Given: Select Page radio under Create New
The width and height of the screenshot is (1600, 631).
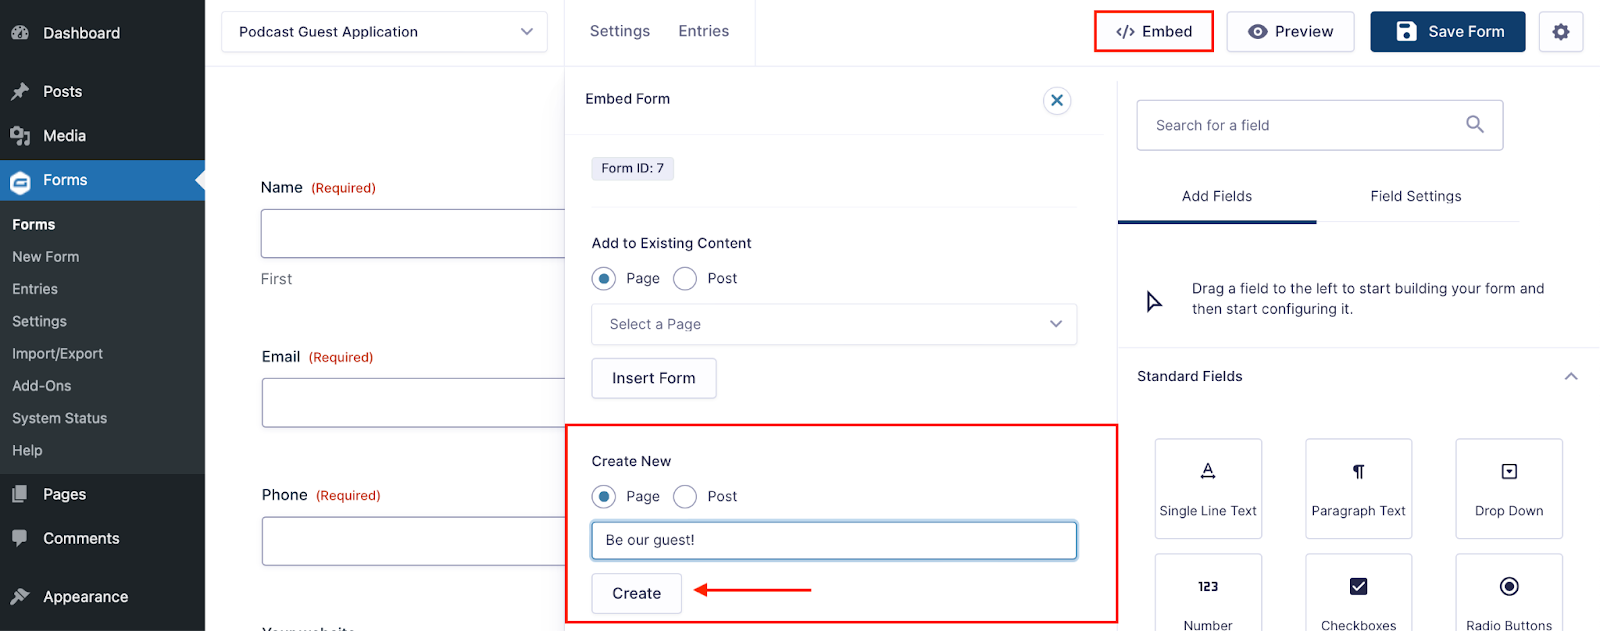Looking at the screenshot, I should coord(603,497).
